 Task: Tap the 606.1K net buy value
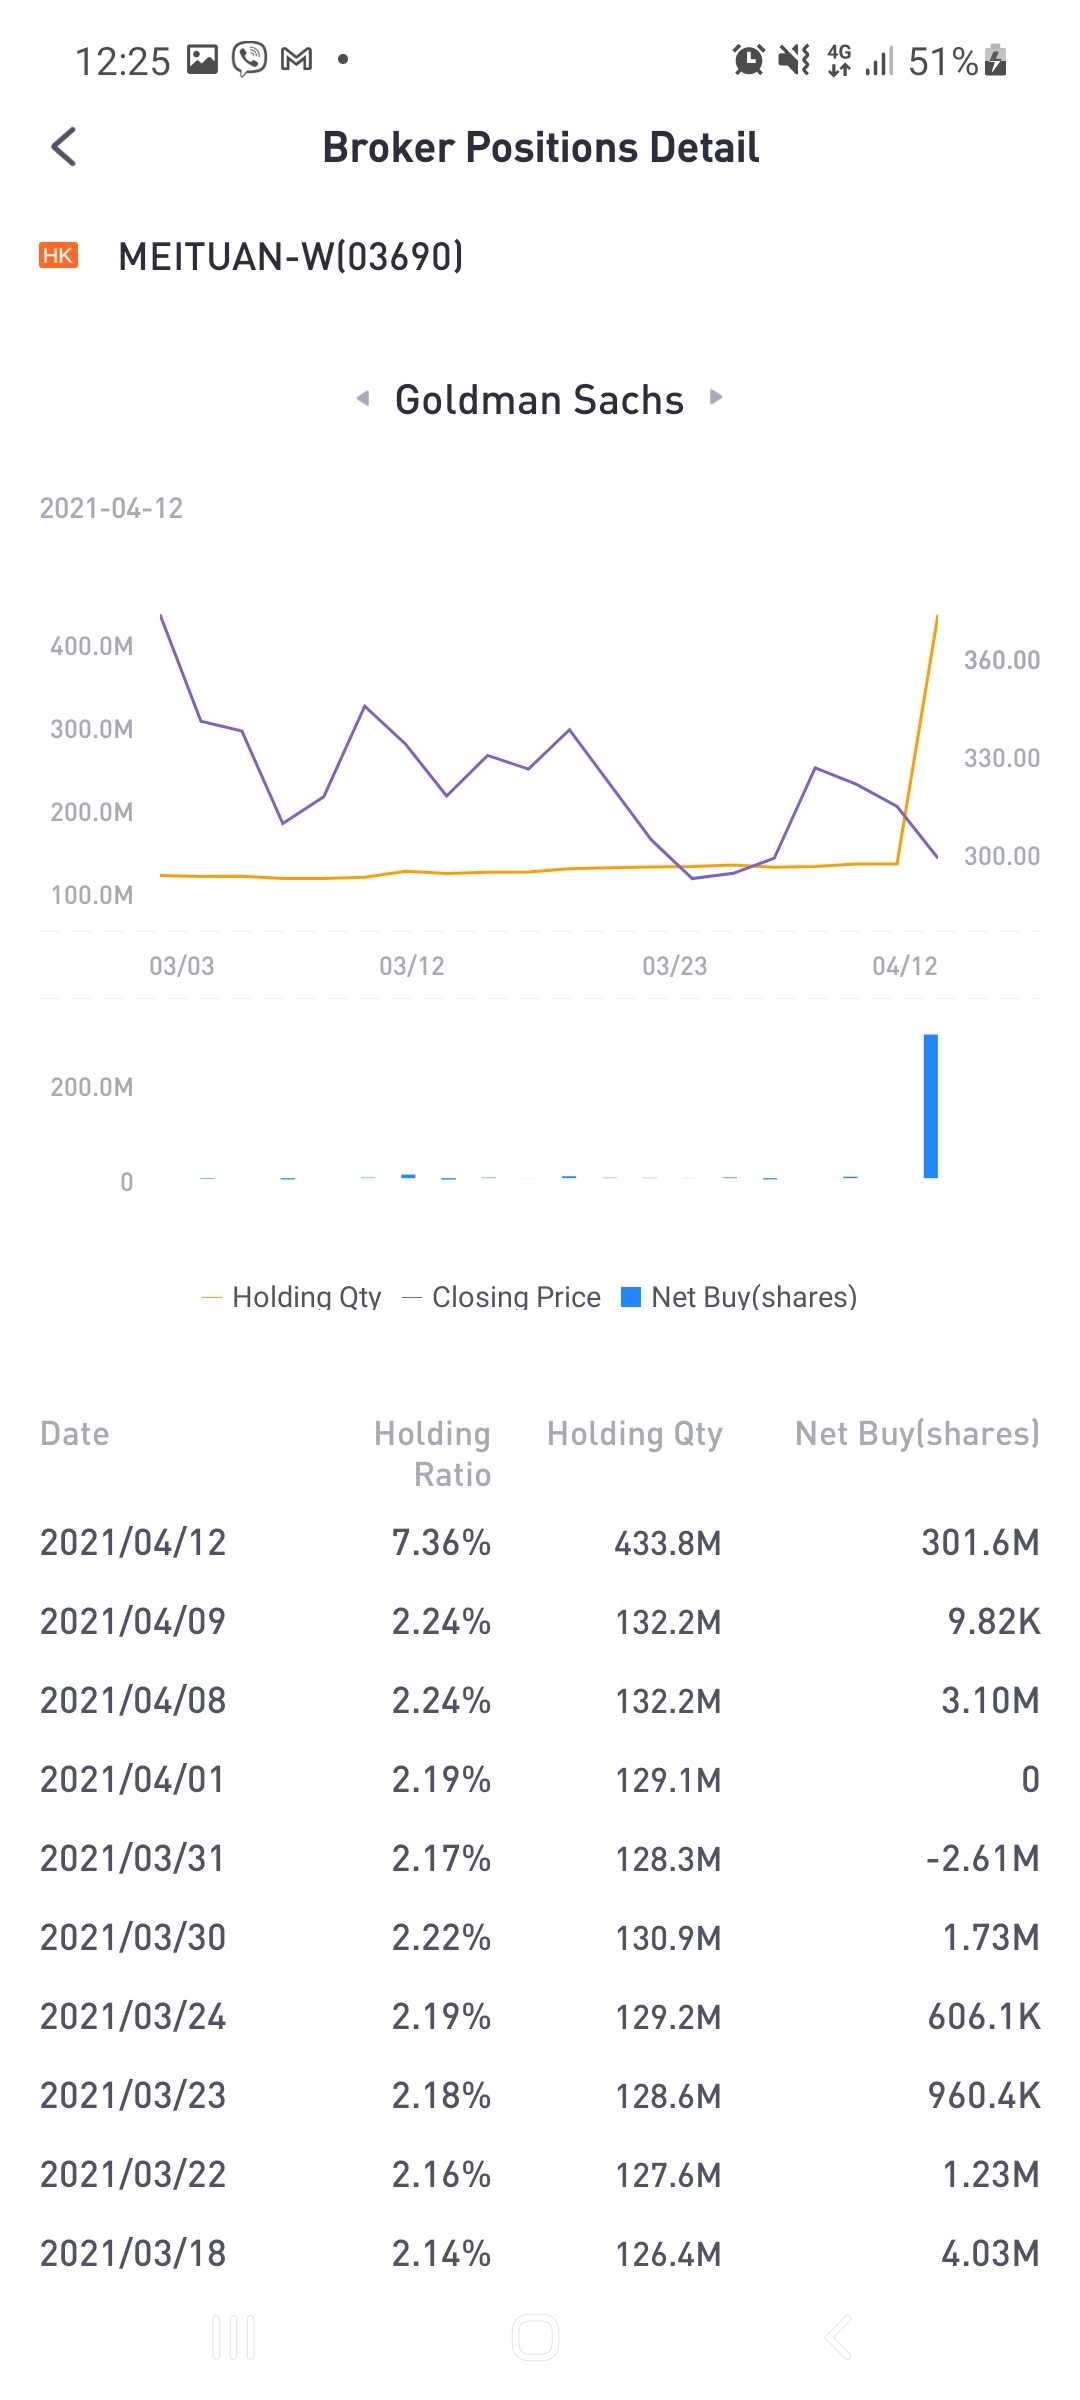[984, 2016]
